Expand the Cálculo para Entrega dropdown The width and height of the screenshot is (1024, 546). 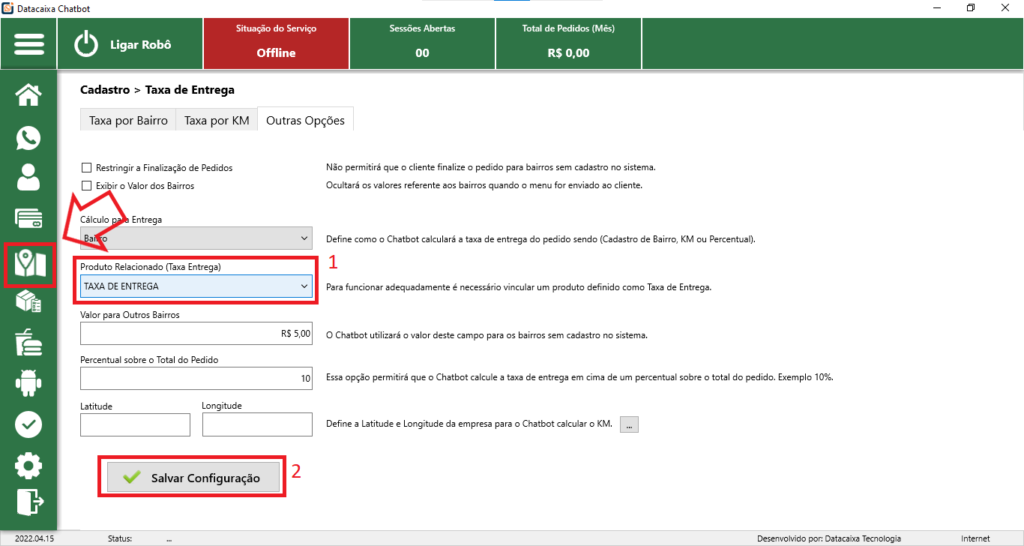coord(196,239)
